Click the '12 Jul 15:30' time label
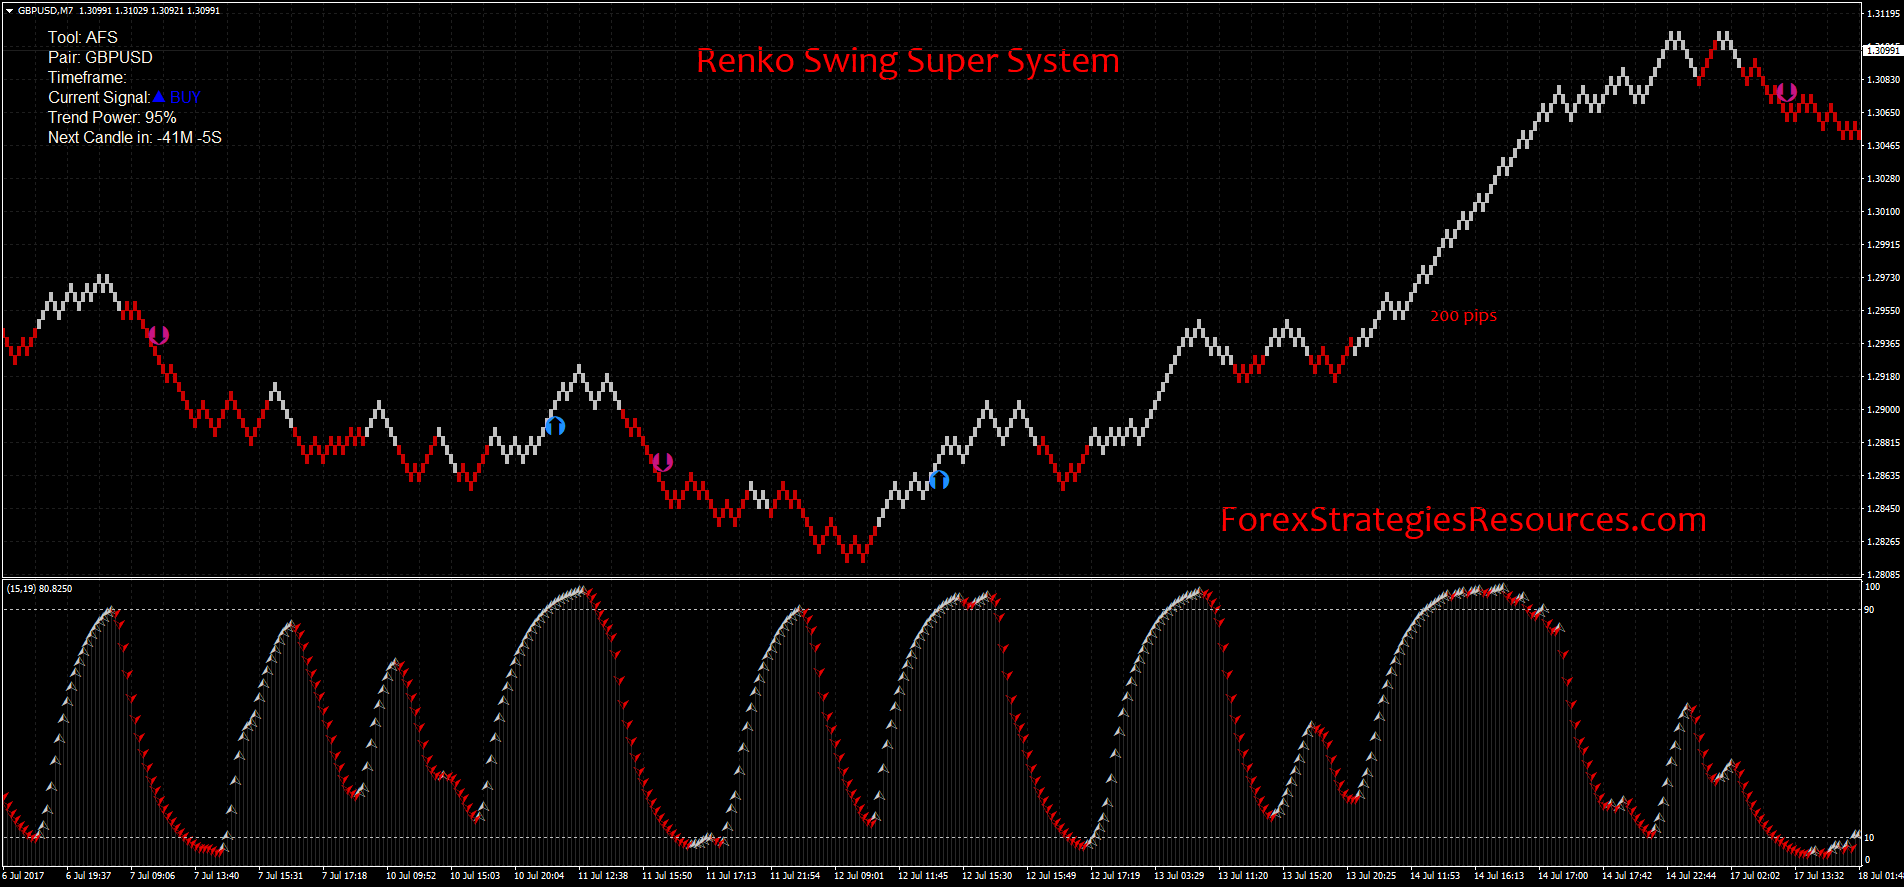The height and width of the screenshot is (887, 1904). (987, 875)
